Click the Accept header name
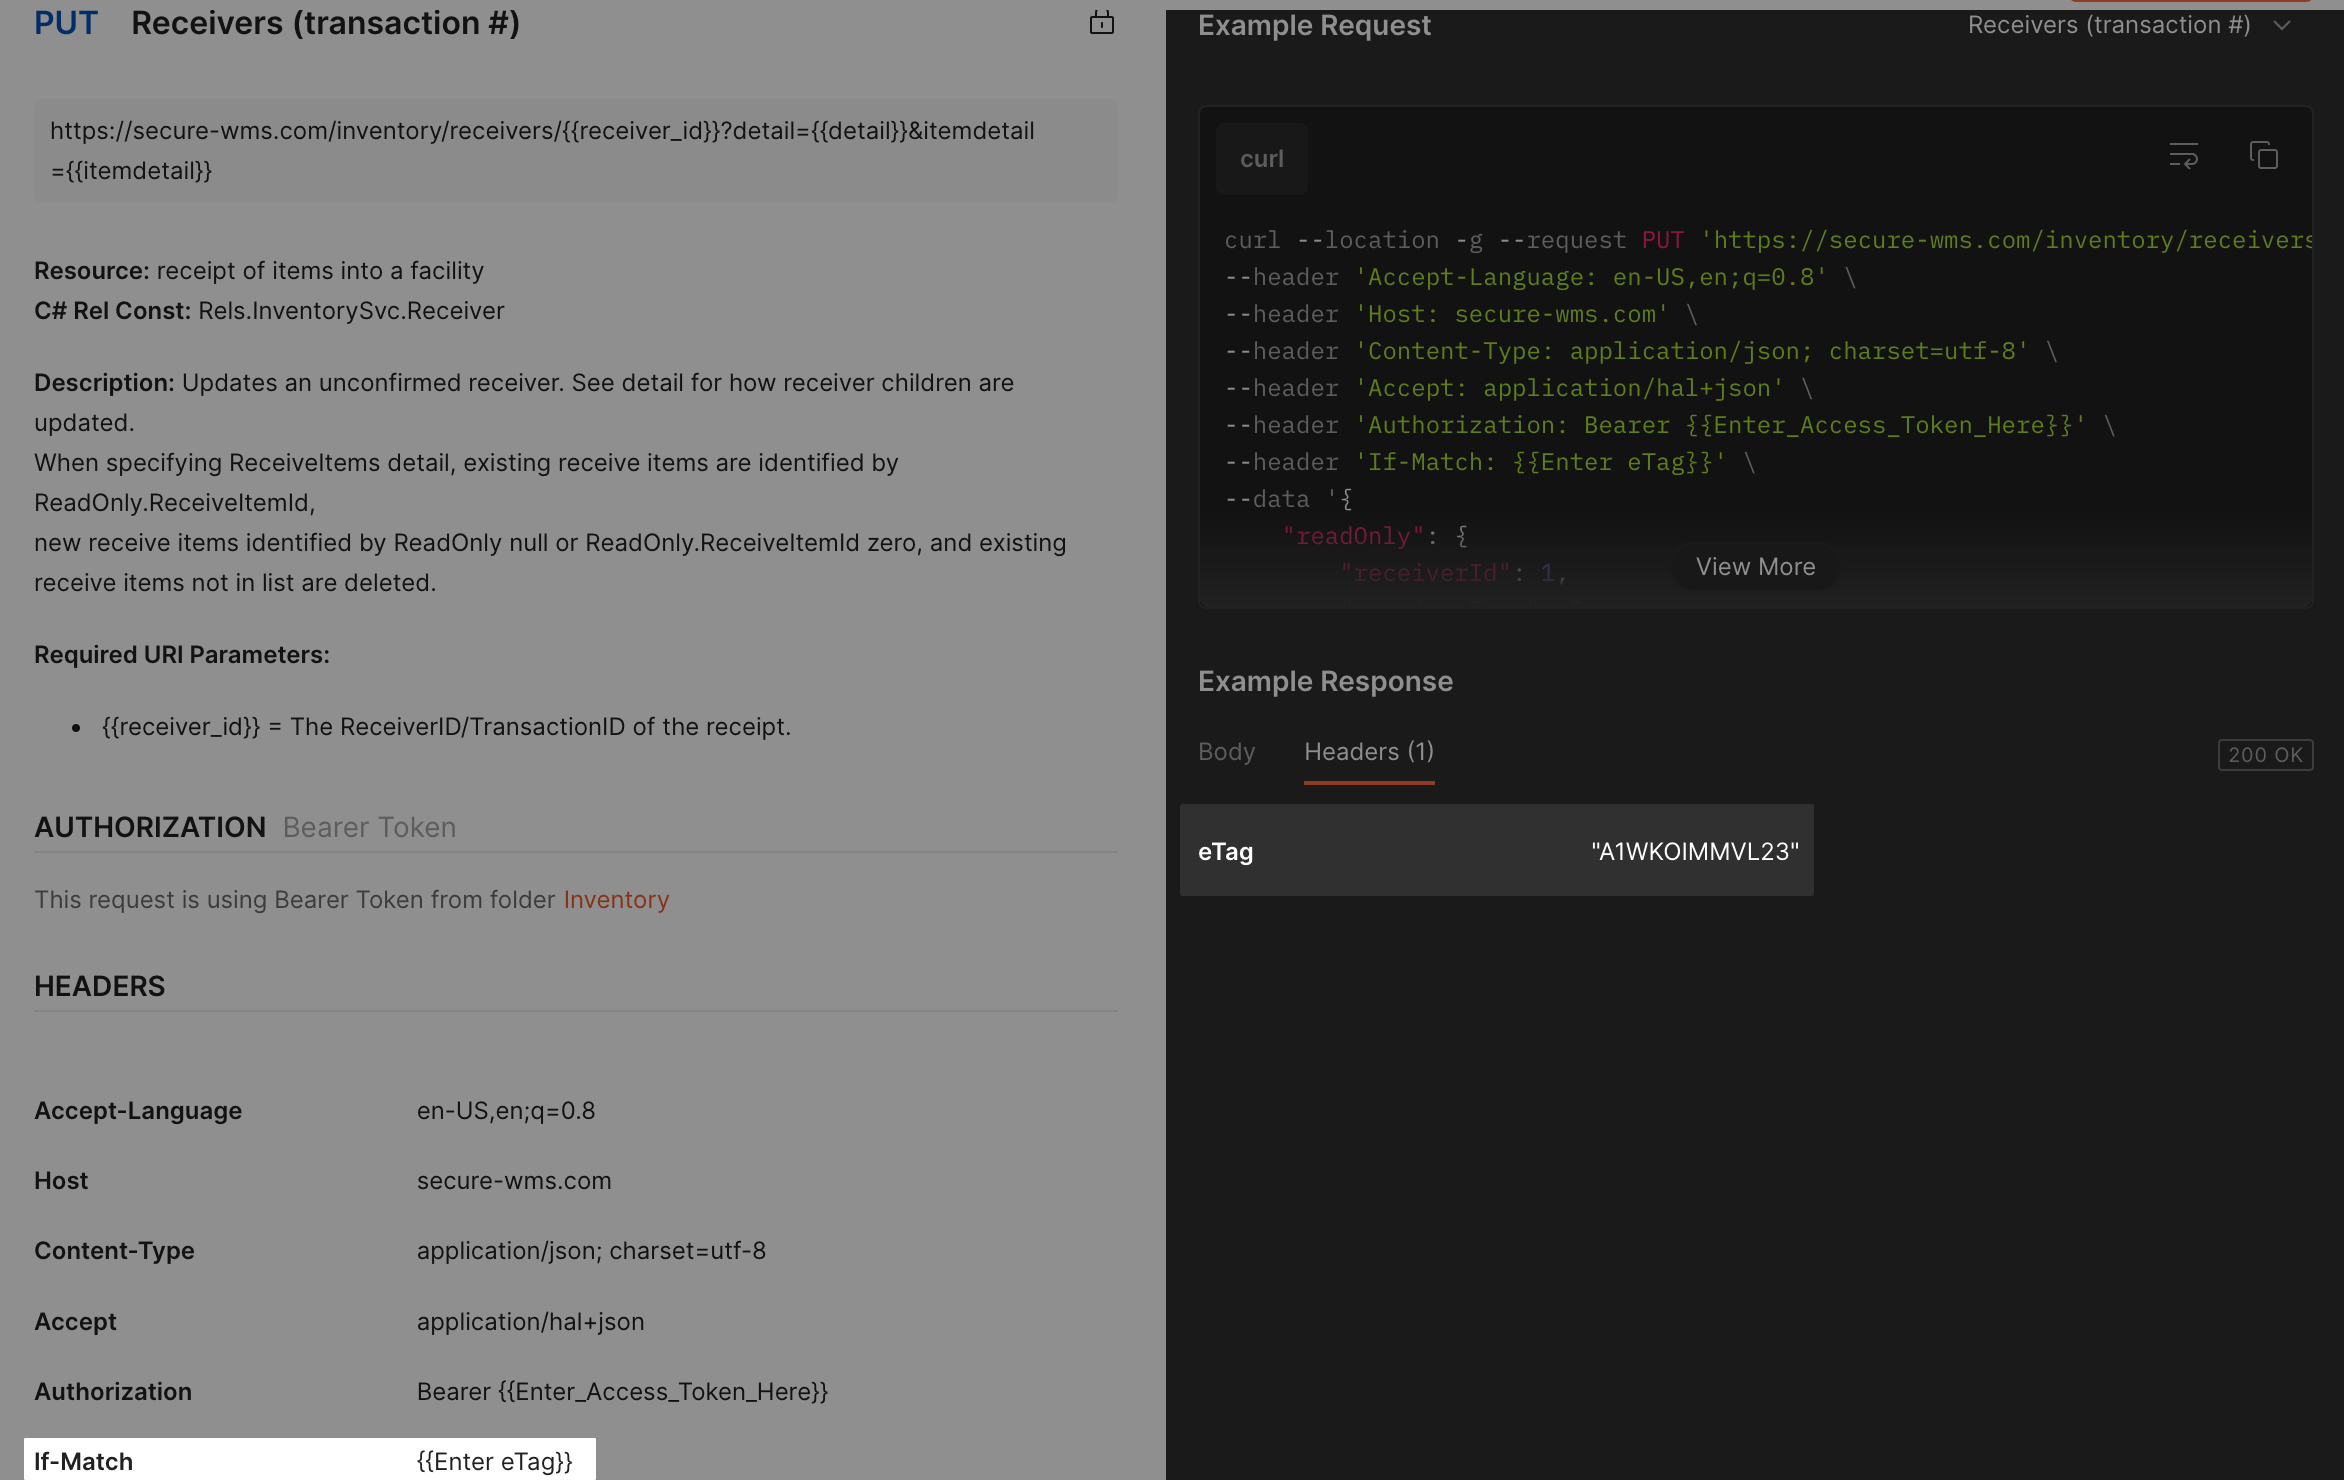The image size is (2344, 1480). click(x=75, y=1322)
